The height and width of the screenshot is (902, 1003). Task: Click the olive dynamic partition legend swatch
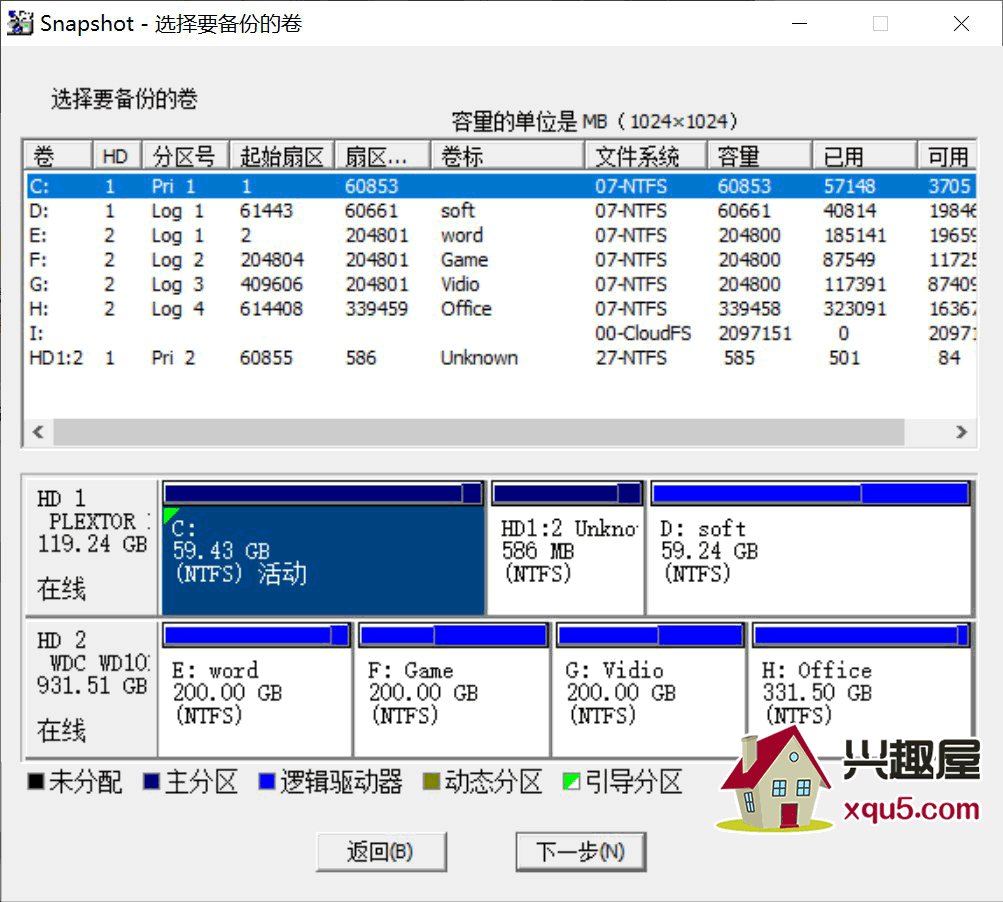[x=432, y=782]
